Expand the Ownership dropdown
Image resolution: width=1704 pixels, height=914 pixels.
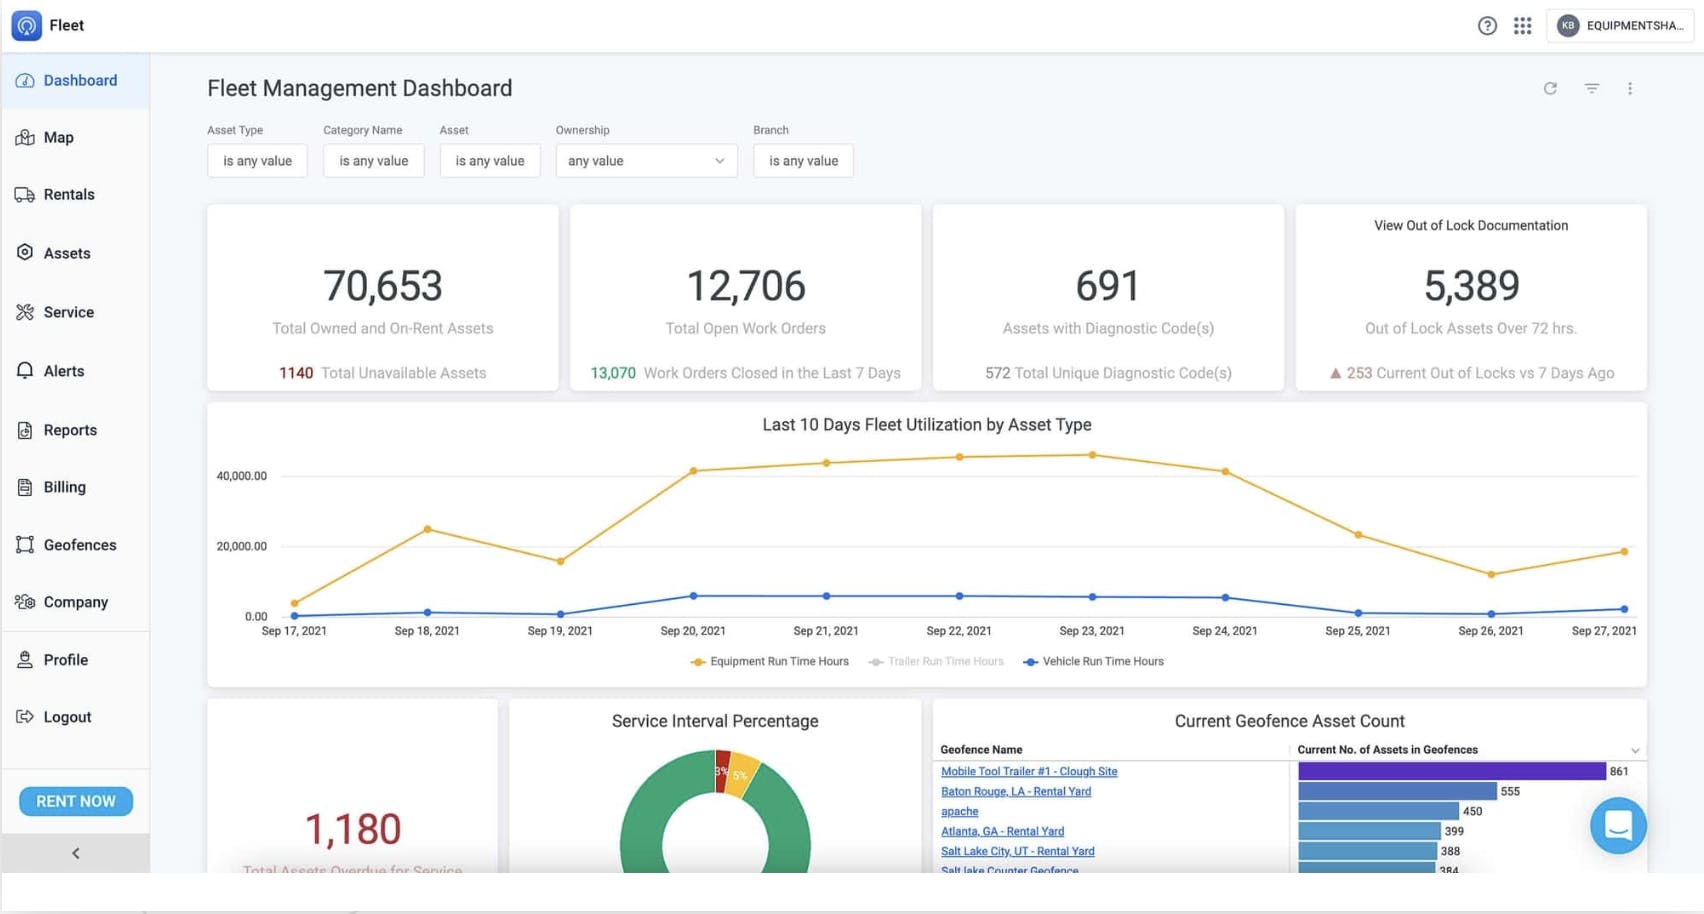point(646,161)
